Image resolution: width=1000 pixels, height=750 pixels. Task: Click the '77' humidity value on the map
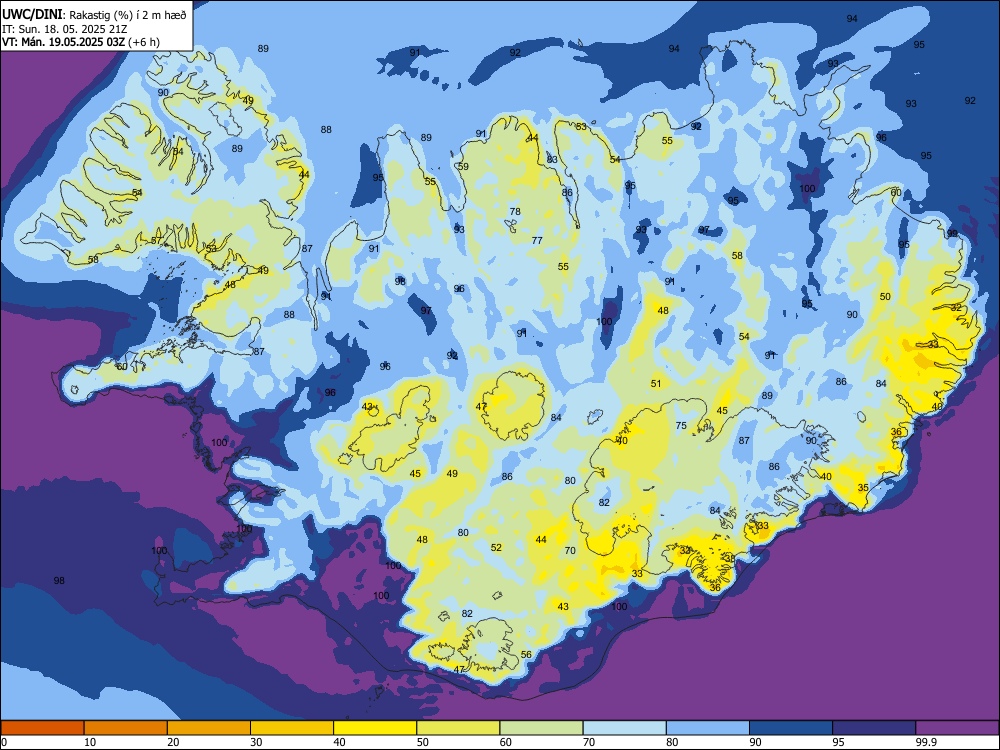pyautogui.click(x=537, y=240)
